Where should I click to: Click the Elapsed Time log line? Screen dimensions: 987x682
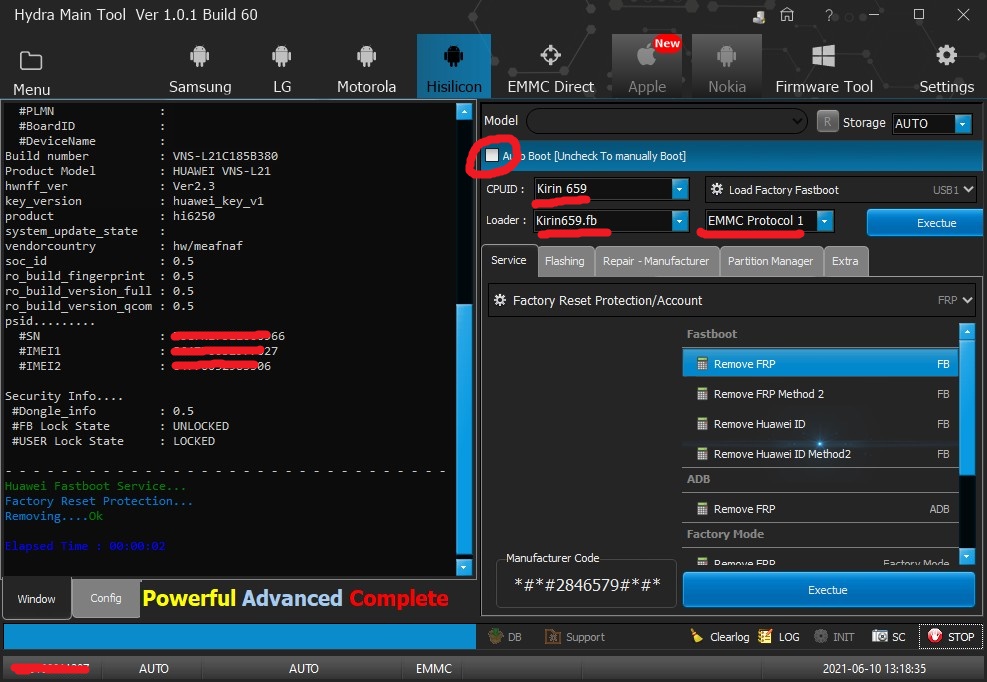click(85, 546)
